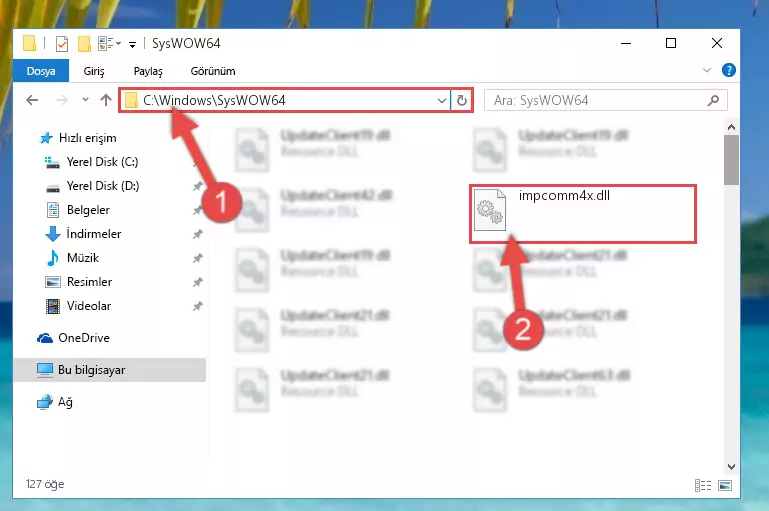This screenshot has width=769, height=511.
Task: Select Yerel Disk (C:) in sidebar
Action: [x=103, y=162]
